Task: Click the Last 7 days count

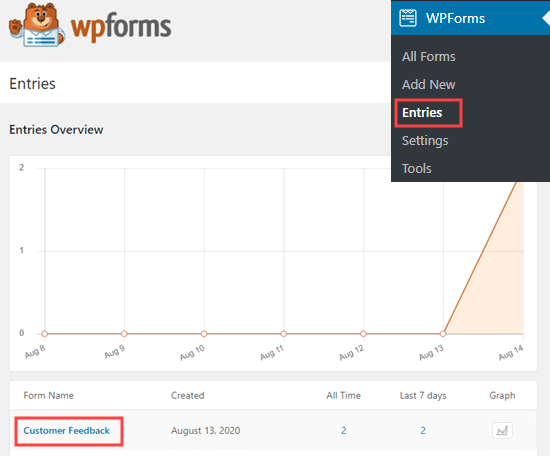Action: 423,430
